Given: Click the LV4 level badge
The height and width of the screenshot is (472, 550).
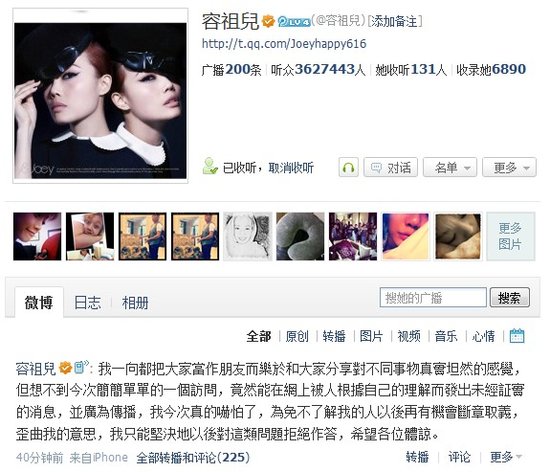Looking at the screenshot, I should (294, 22).
